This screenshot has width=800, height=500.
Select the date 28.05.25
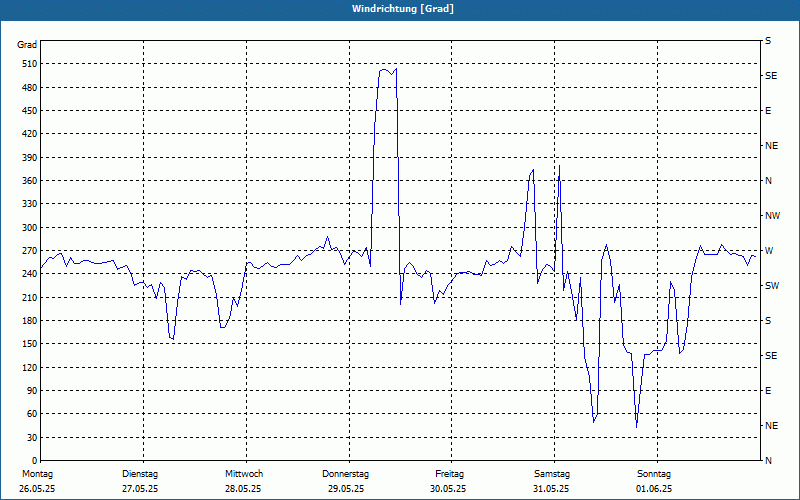(x=243, y=489)
